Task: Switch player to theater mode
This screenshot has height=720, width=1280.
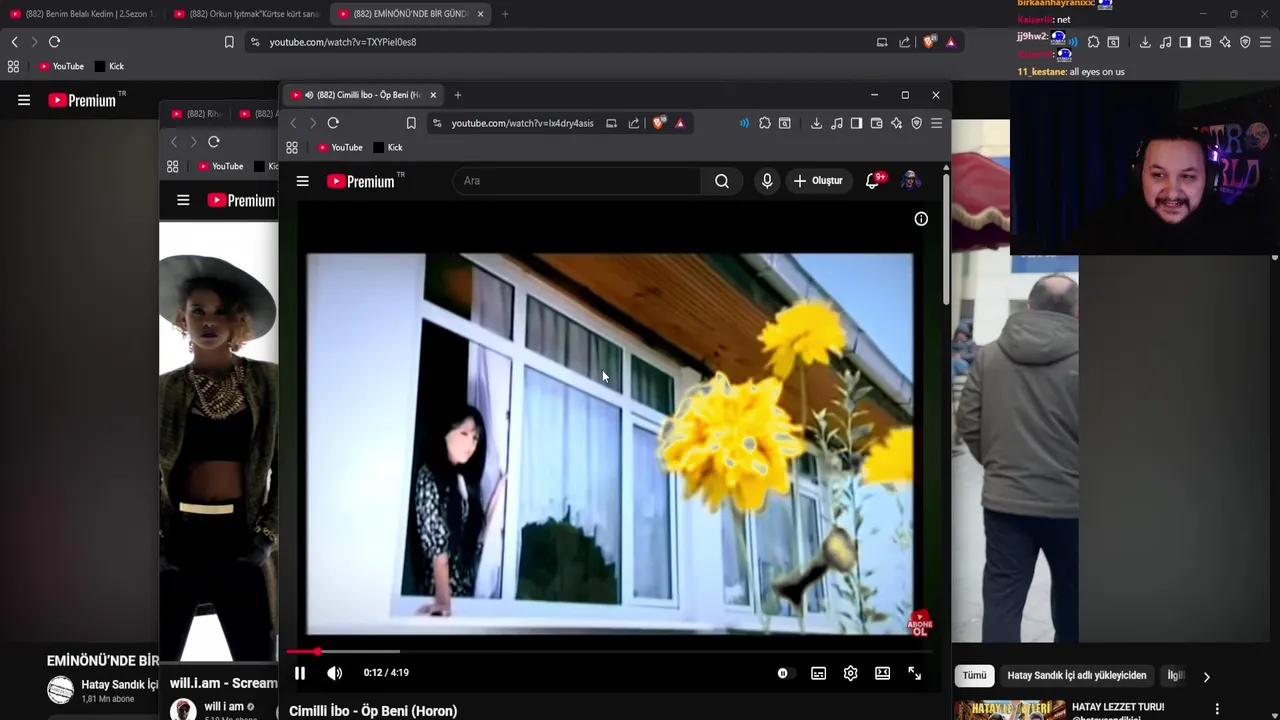Action: click(882, 673)
